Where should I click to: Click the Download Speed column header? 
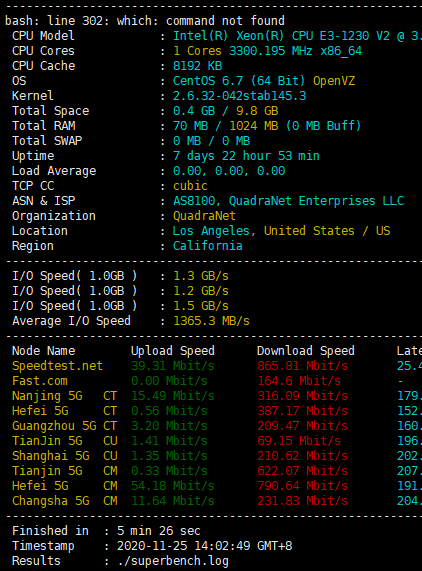pos(305,350)
